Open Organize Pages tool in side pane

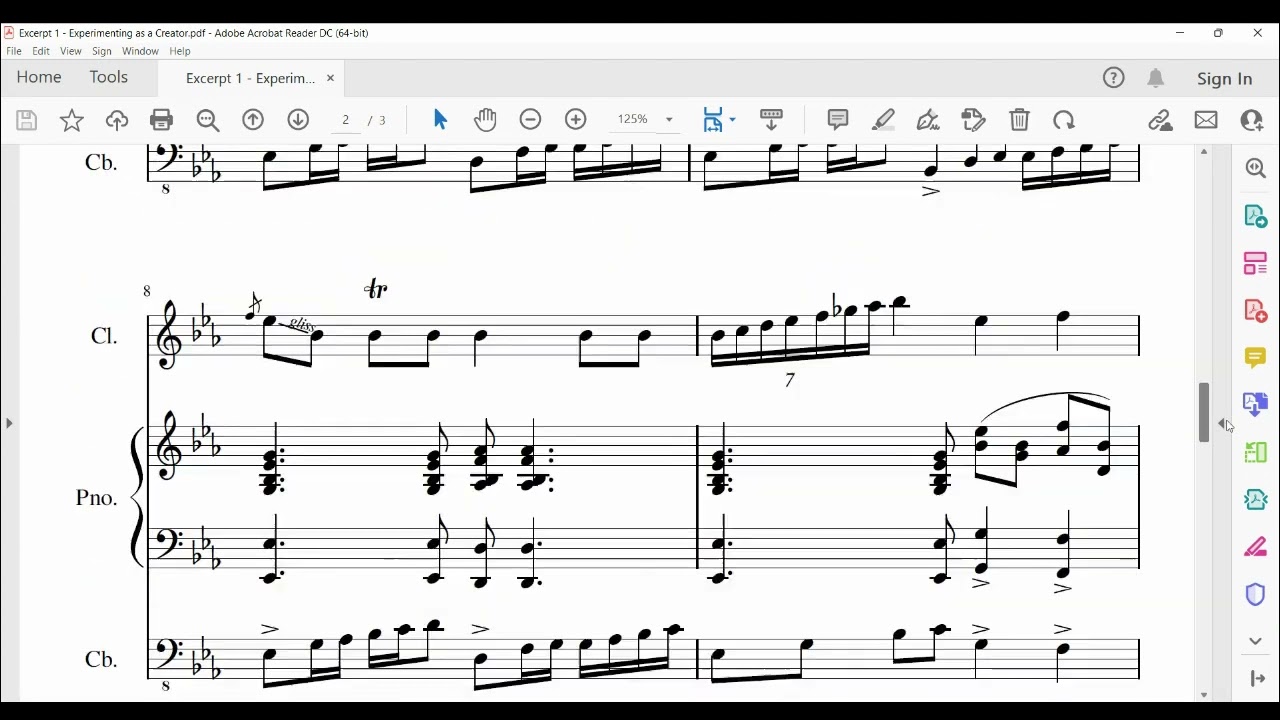click(x=1256, y=263)
